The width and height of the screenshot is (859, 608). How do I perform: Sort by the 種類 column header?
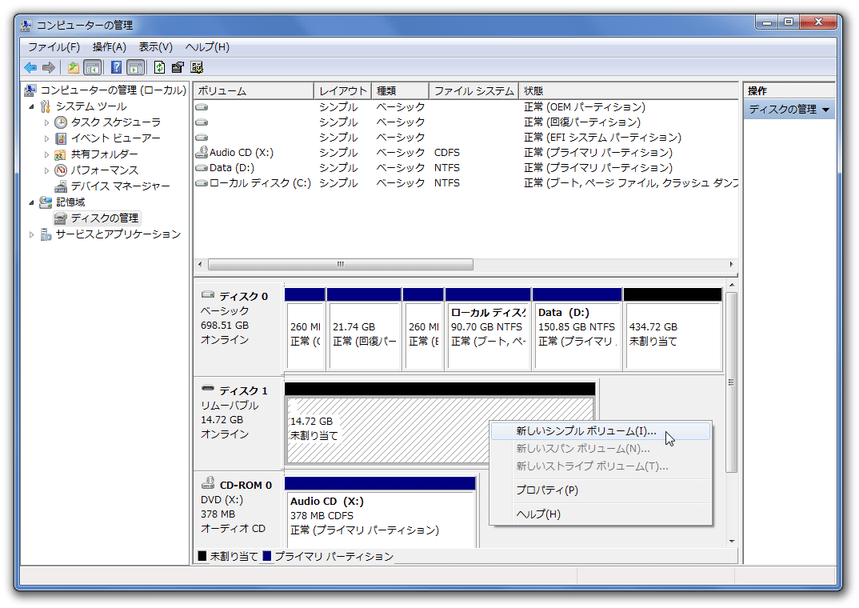click(400, 91)
